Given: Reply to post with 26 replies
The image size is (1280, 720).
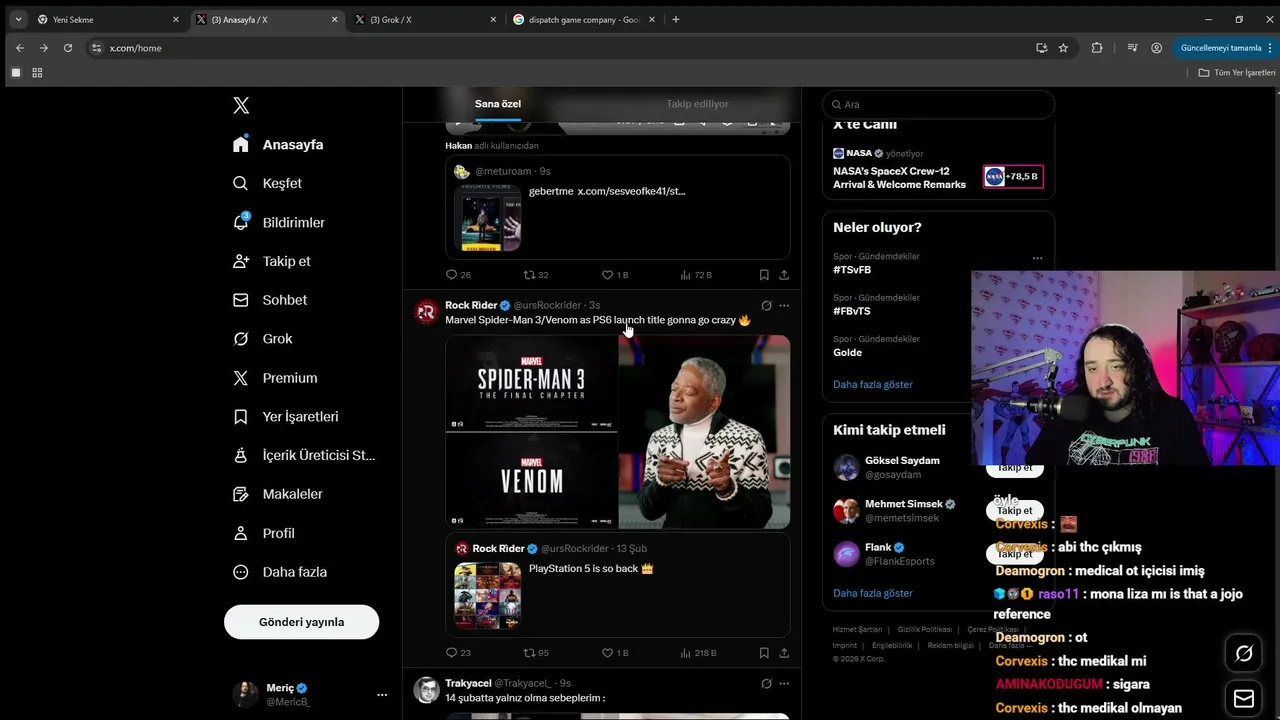Looking at the screenshot, I should click(x=458, y=275).
